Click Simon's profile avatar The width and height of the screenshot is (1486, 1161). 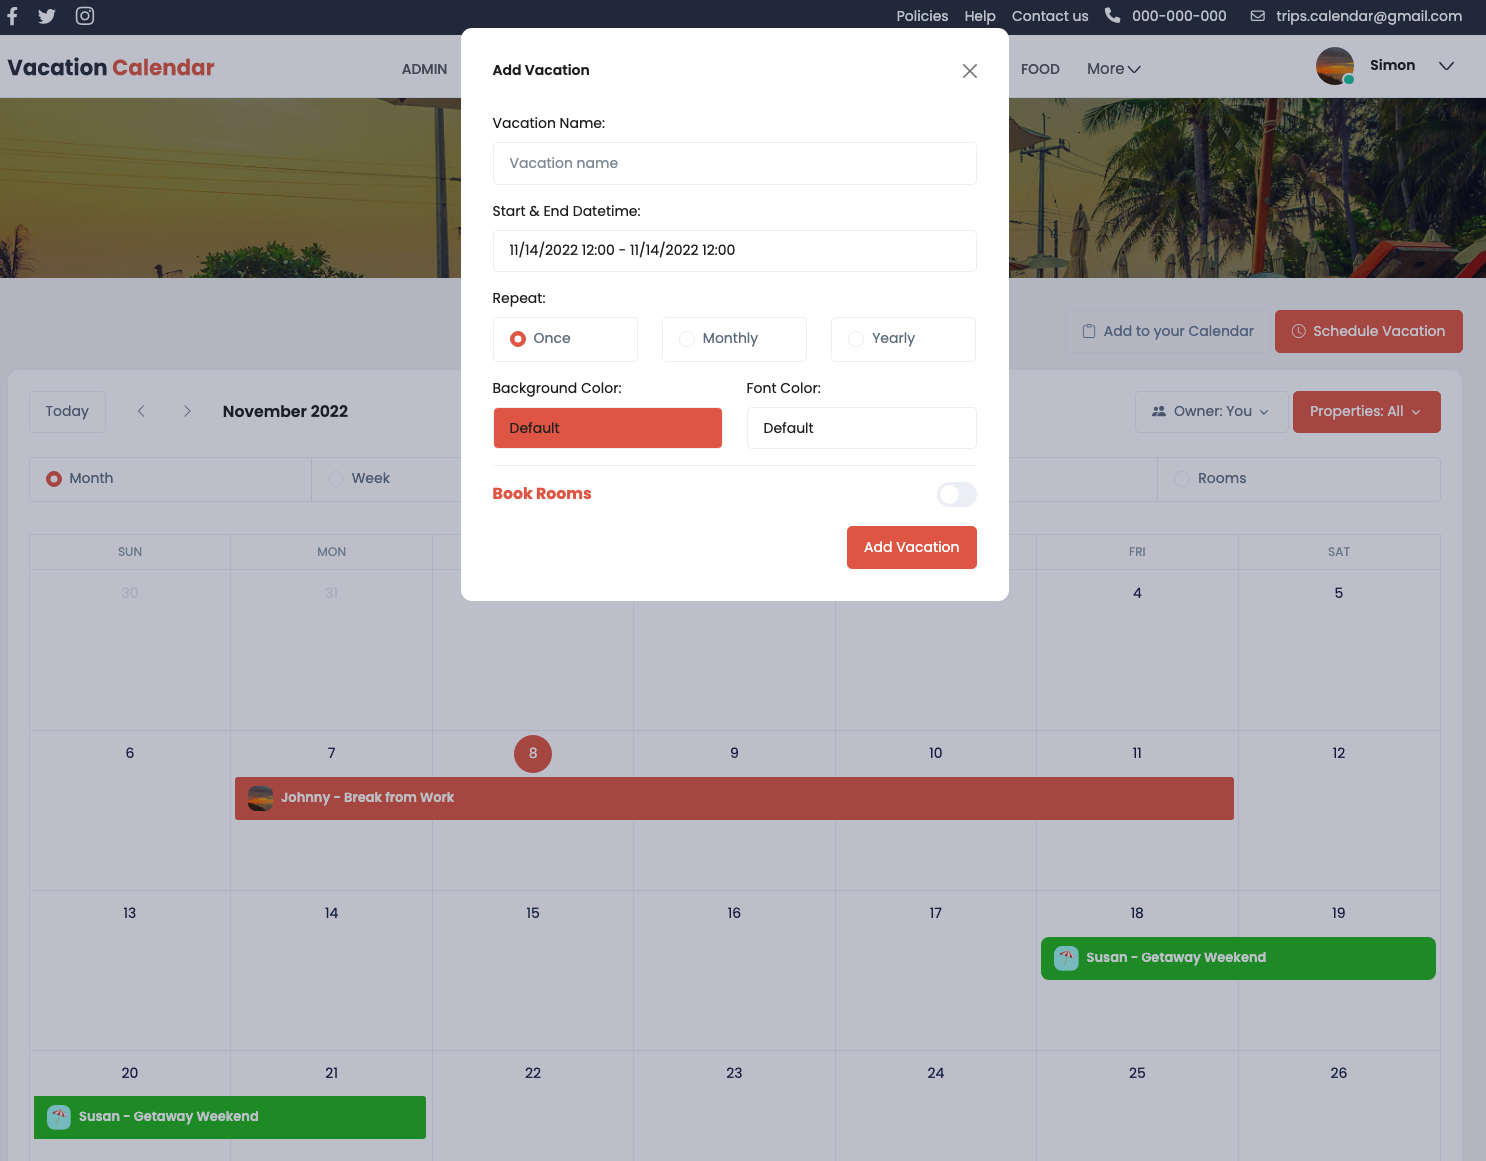[x=1334, y=66]
